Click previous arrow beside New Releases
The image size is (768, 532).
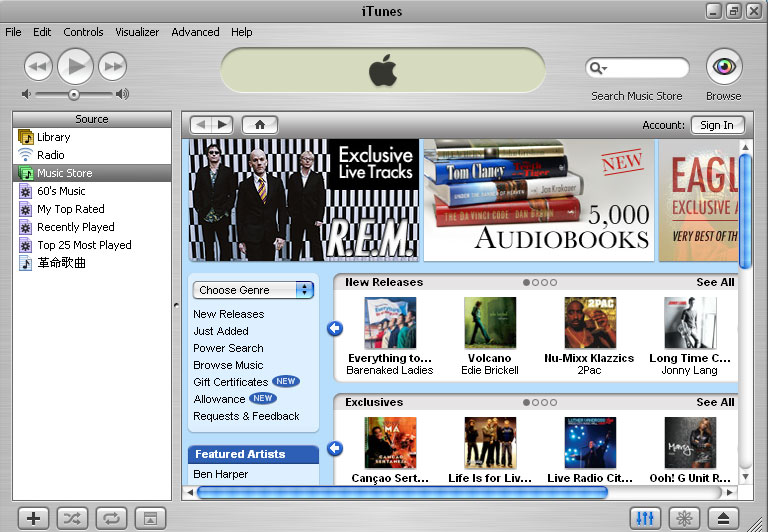[335, 328]
